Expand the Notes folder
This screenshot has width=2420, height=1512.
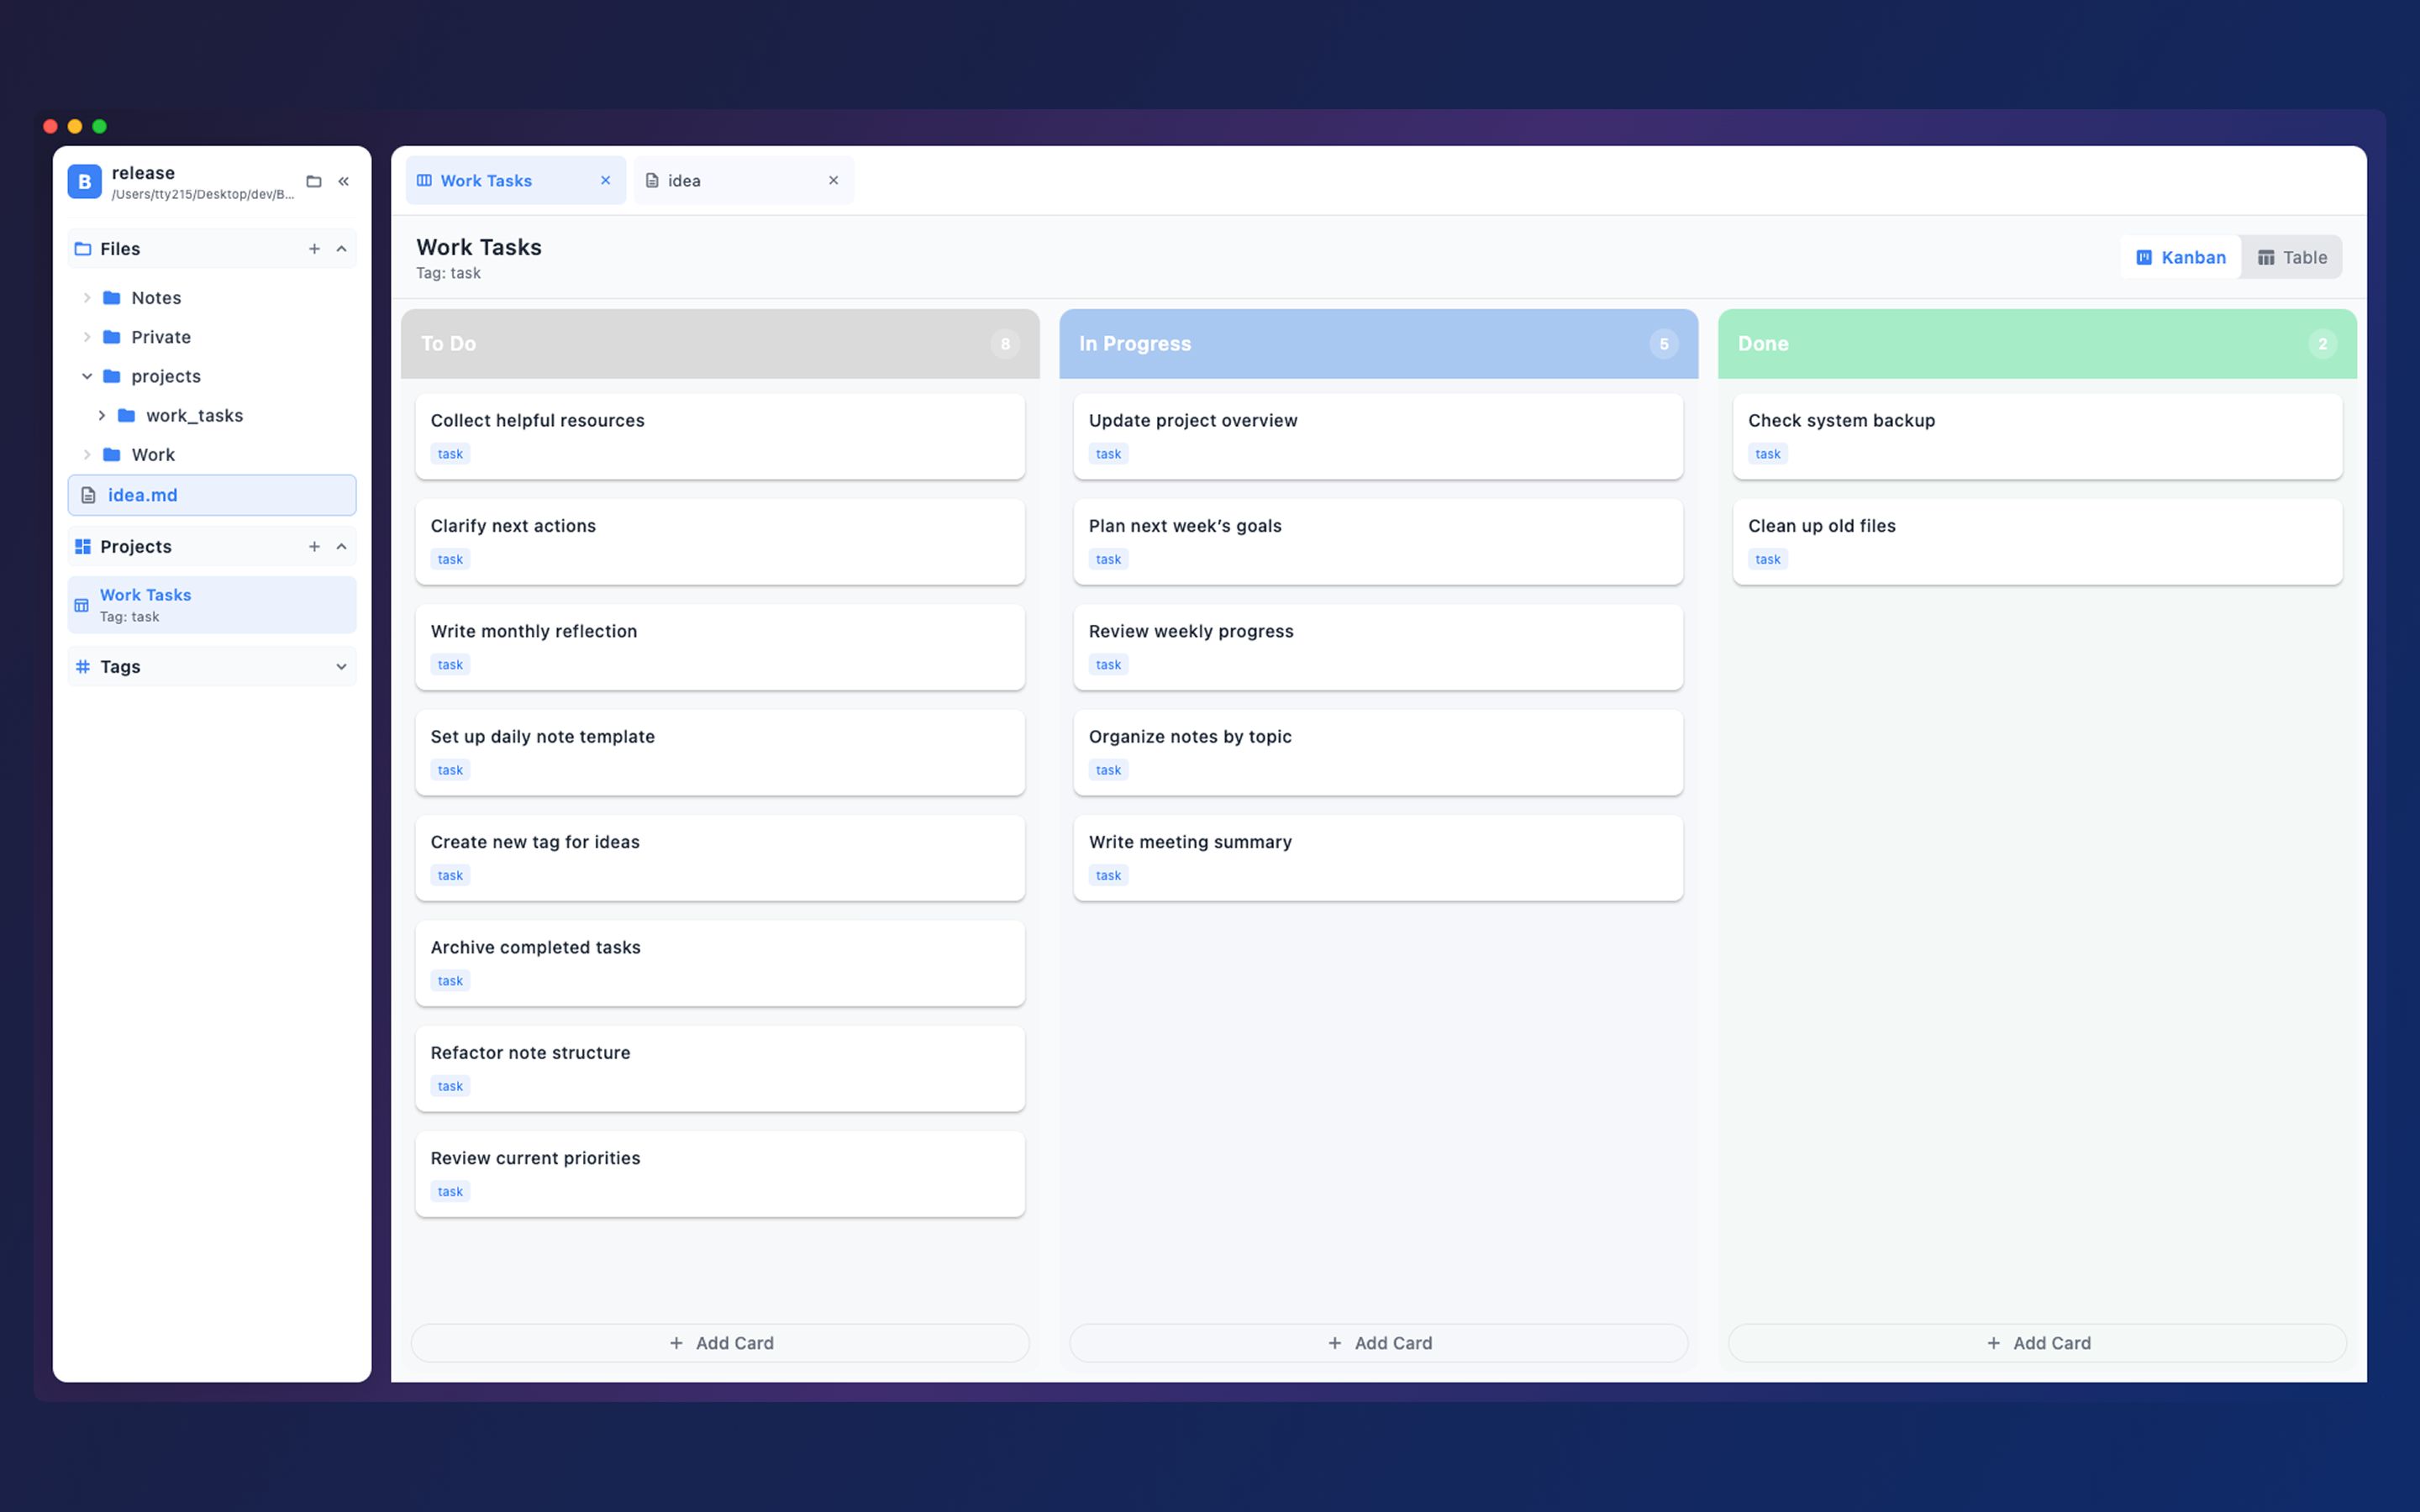87,298
